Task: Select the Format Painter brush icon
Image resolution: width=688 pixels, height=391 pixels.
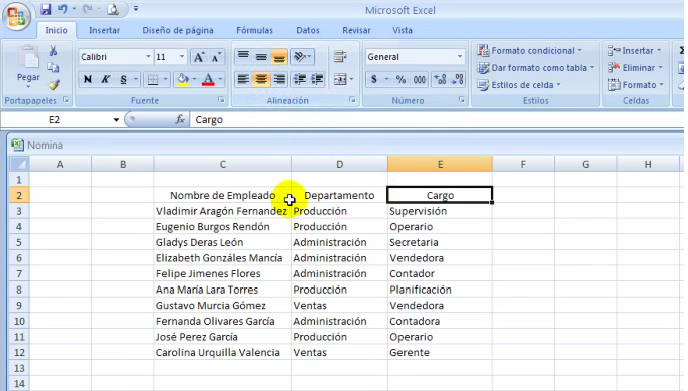Action: 54,84
